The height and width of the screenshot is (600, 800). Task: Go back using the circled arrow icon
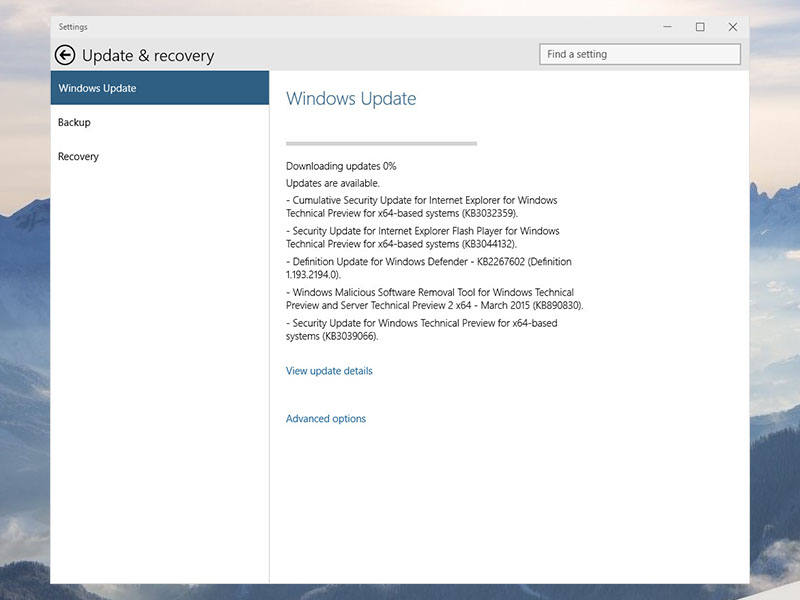pos(65,55)
